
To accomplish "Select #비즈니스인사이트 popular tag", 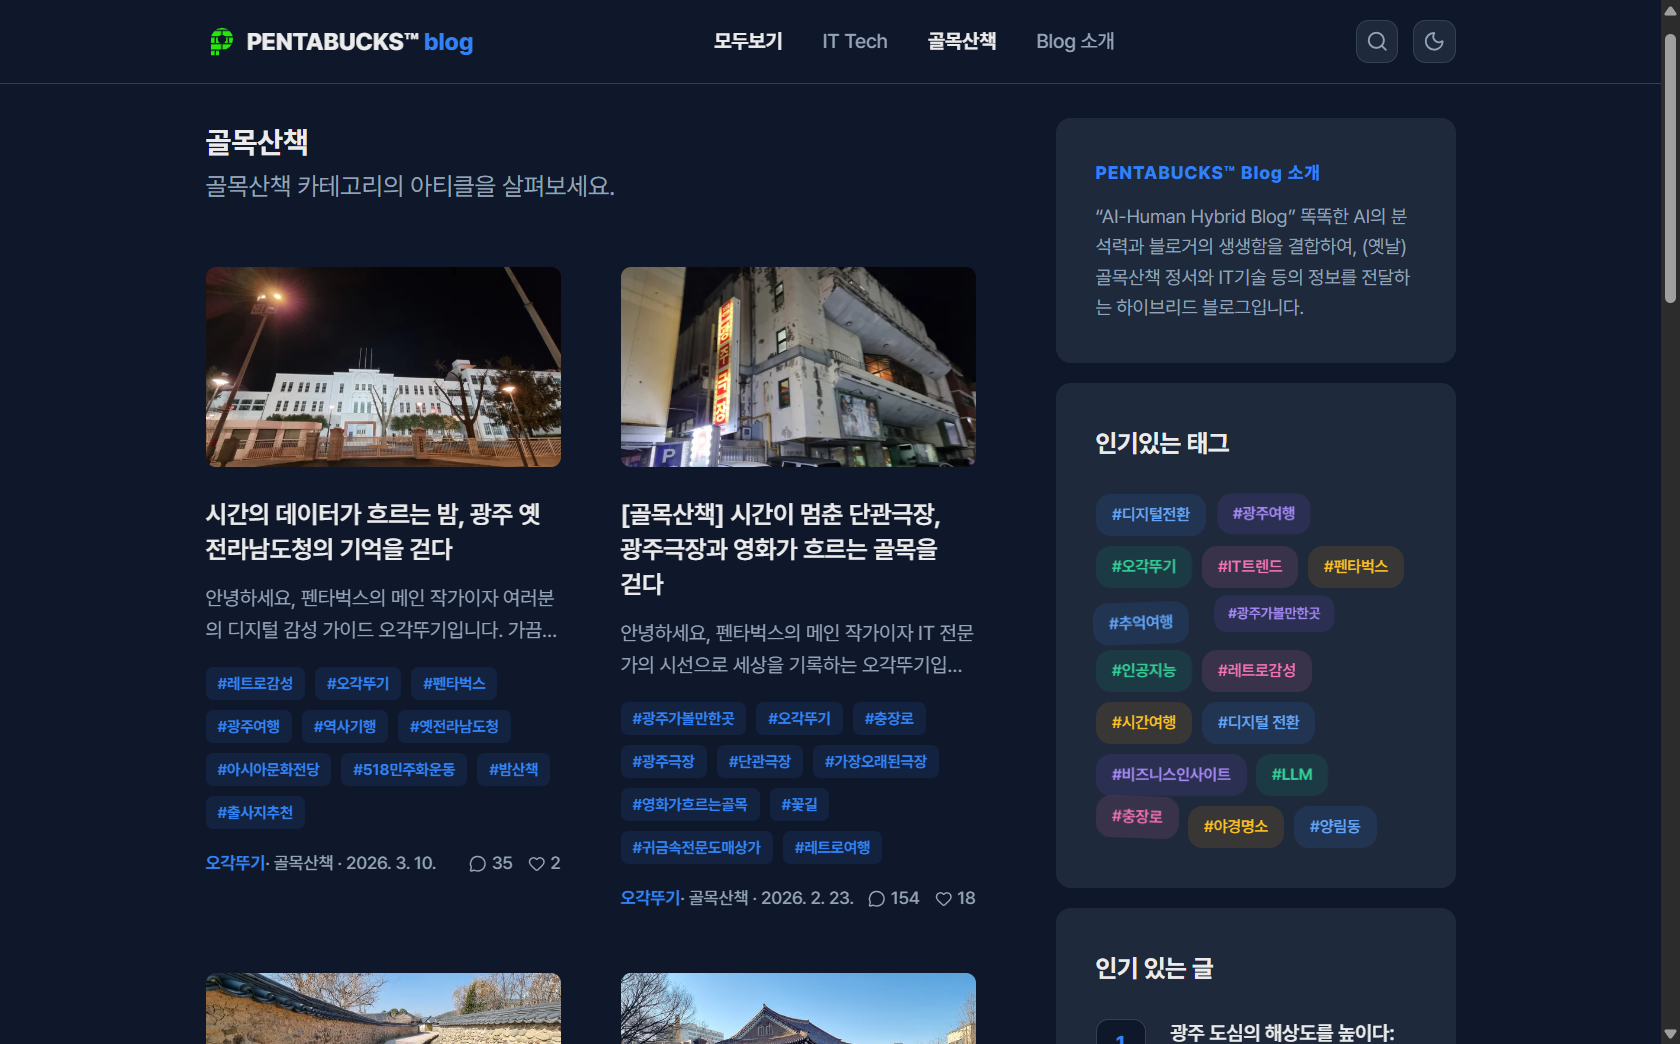I will pyautogui.click(x=1171, y=774).
